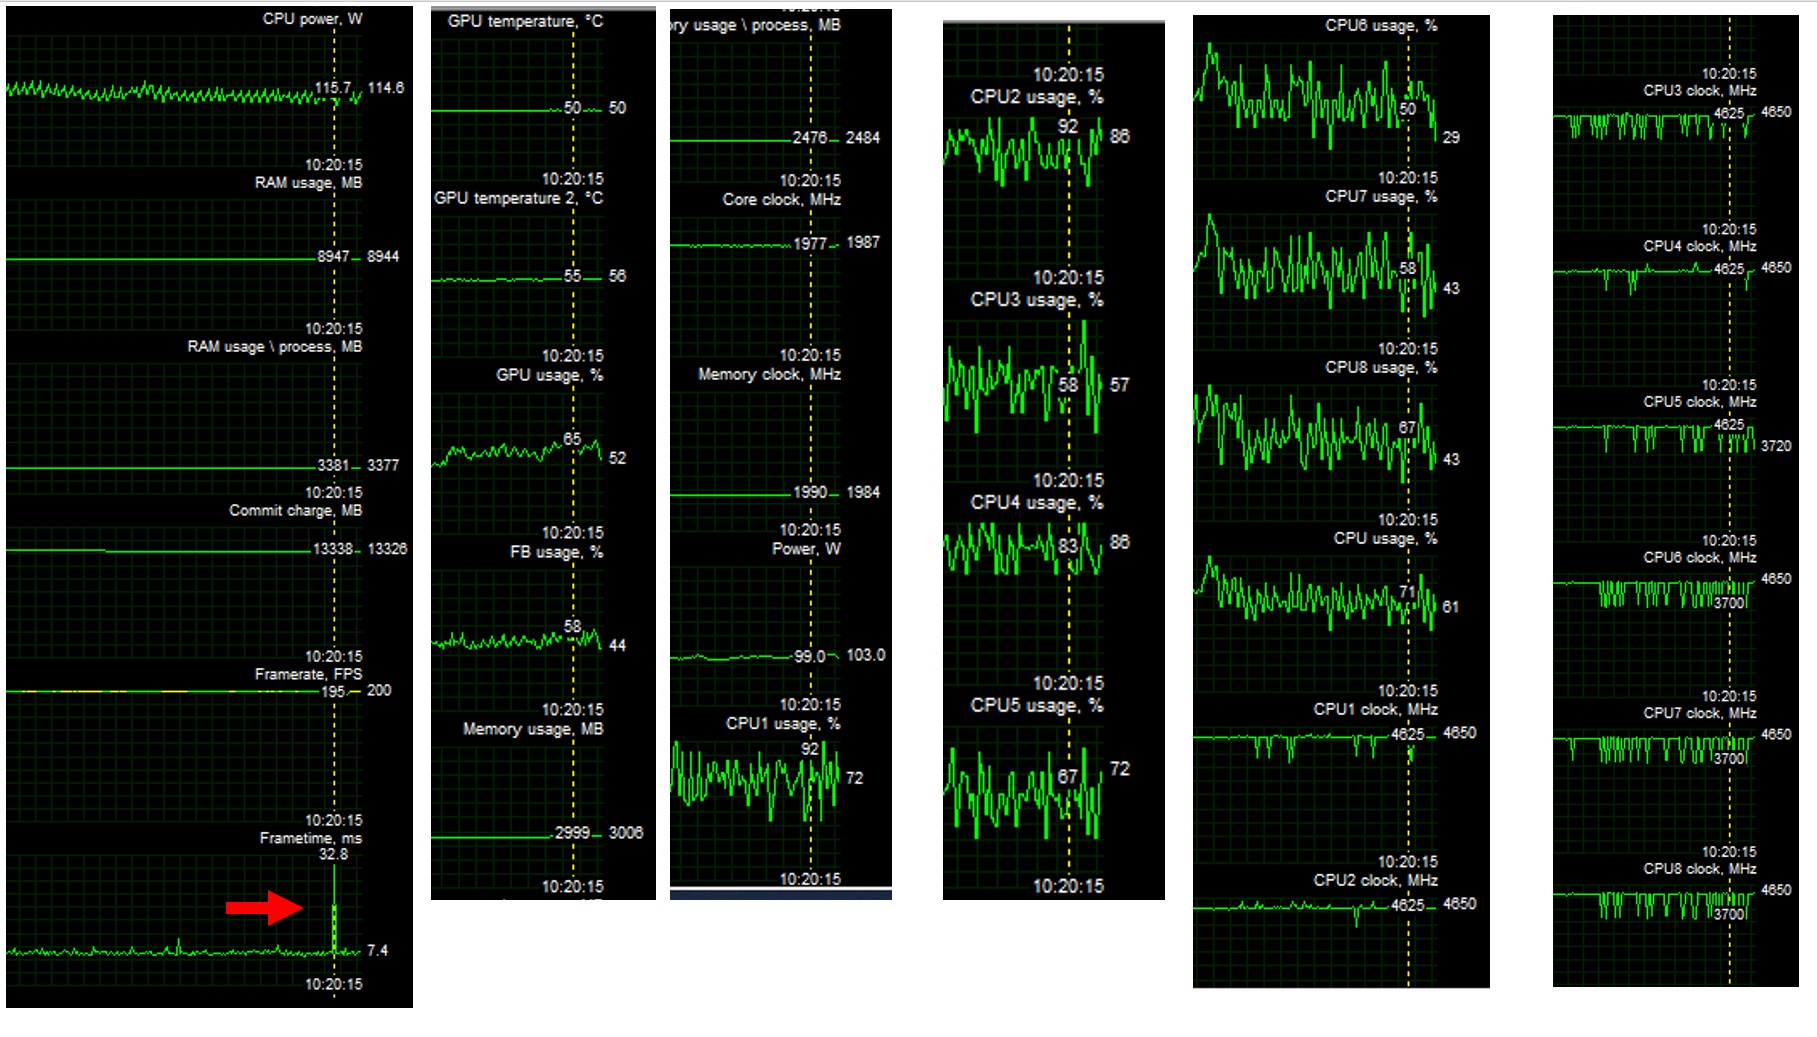Click the "CPU2 clock, MHz" graph label

[x=1376, y=881]
